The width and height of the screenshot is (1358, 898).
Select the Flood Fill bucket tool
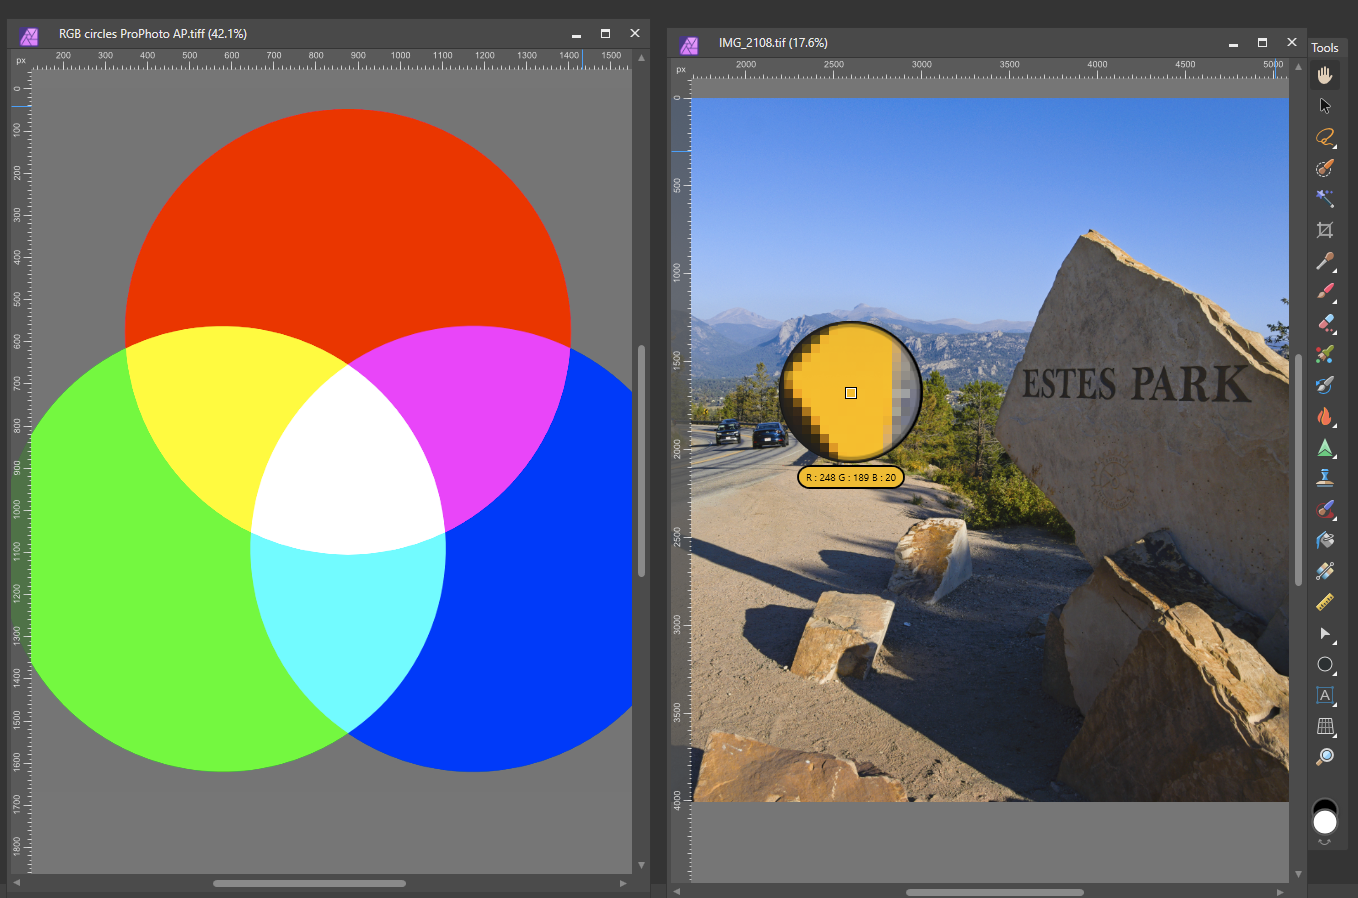coord(1325,540)
